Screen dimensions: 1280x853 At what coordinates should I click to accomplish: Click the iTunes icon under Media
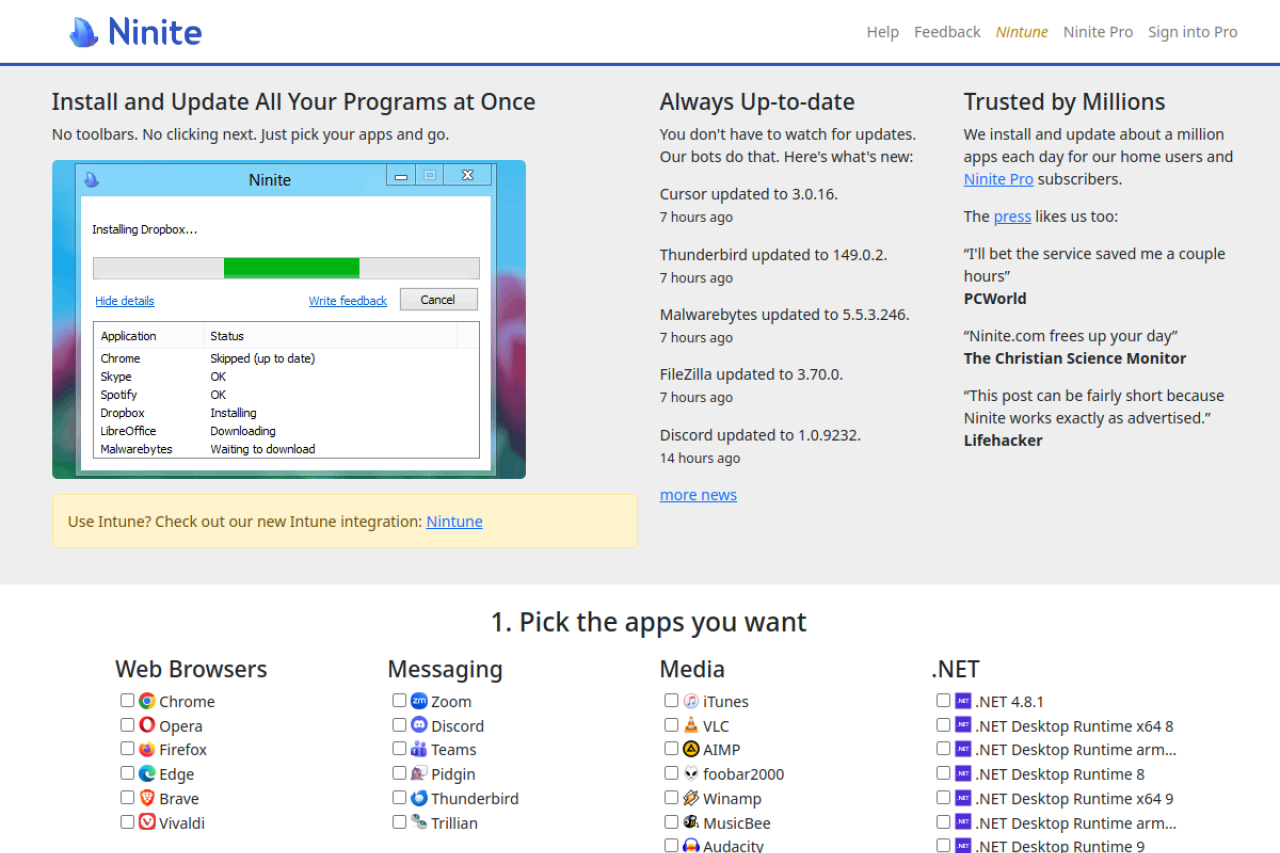point(691,701)
